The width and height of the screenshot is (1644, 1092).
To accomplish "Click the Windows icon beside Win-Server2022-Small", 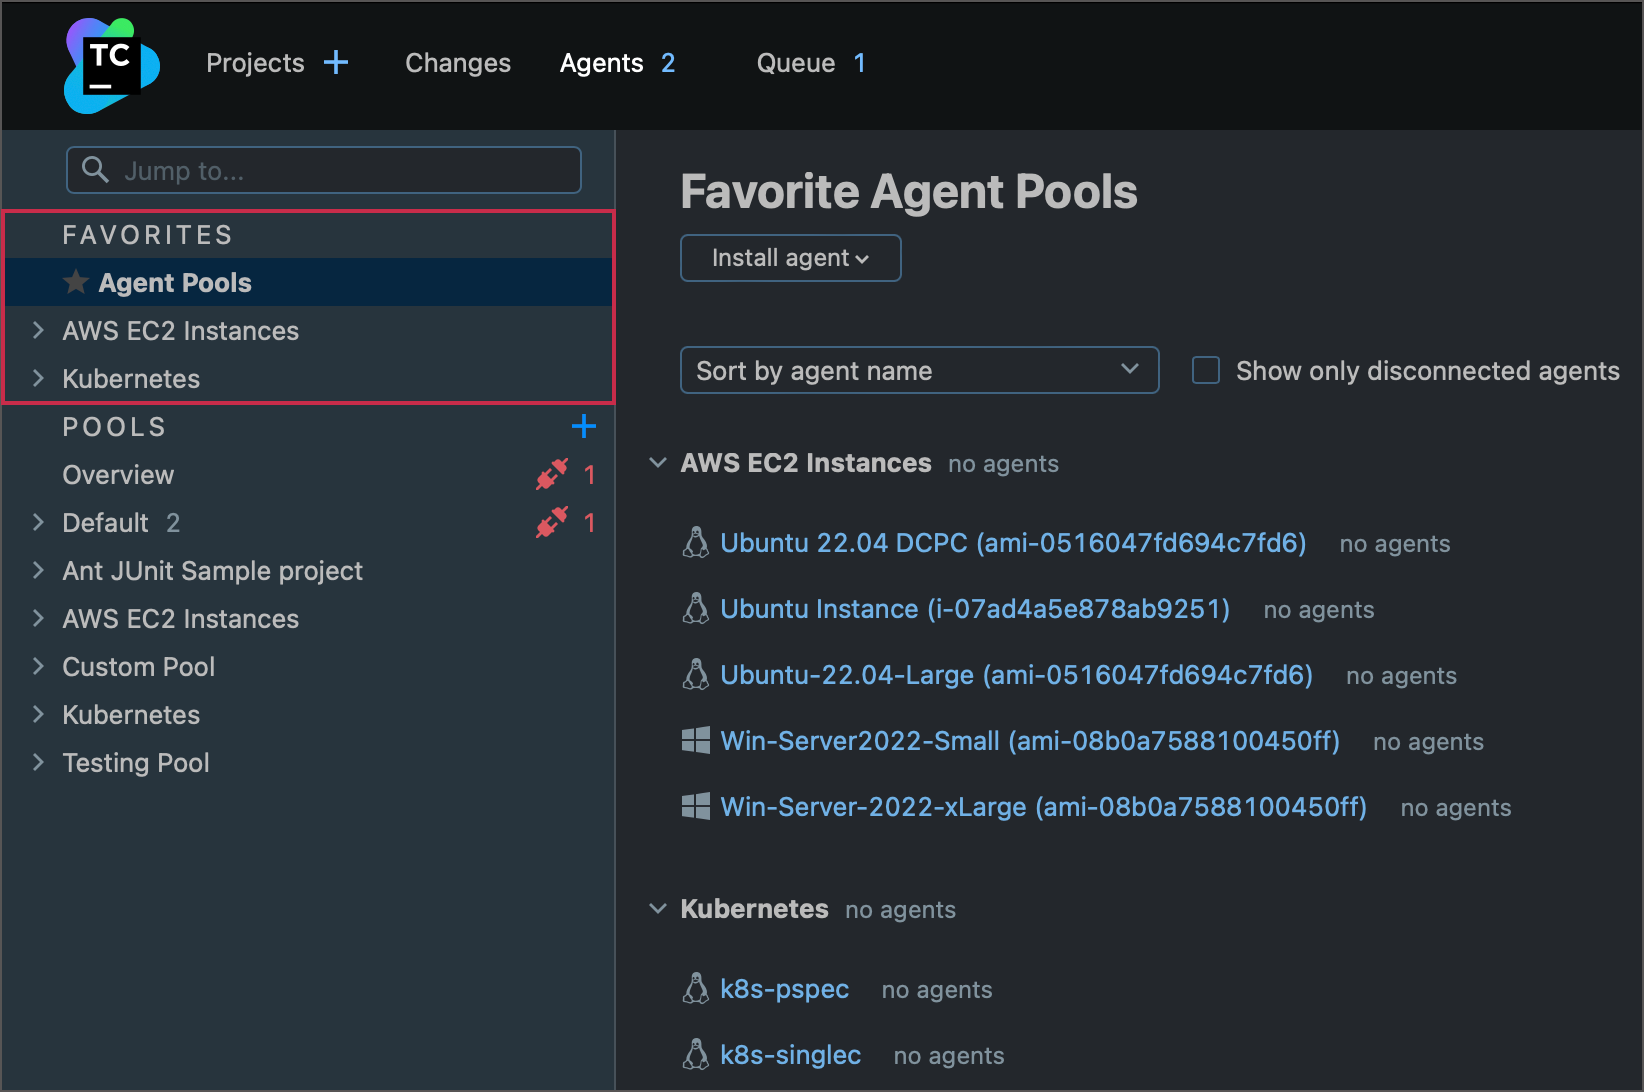I will 695,740.
